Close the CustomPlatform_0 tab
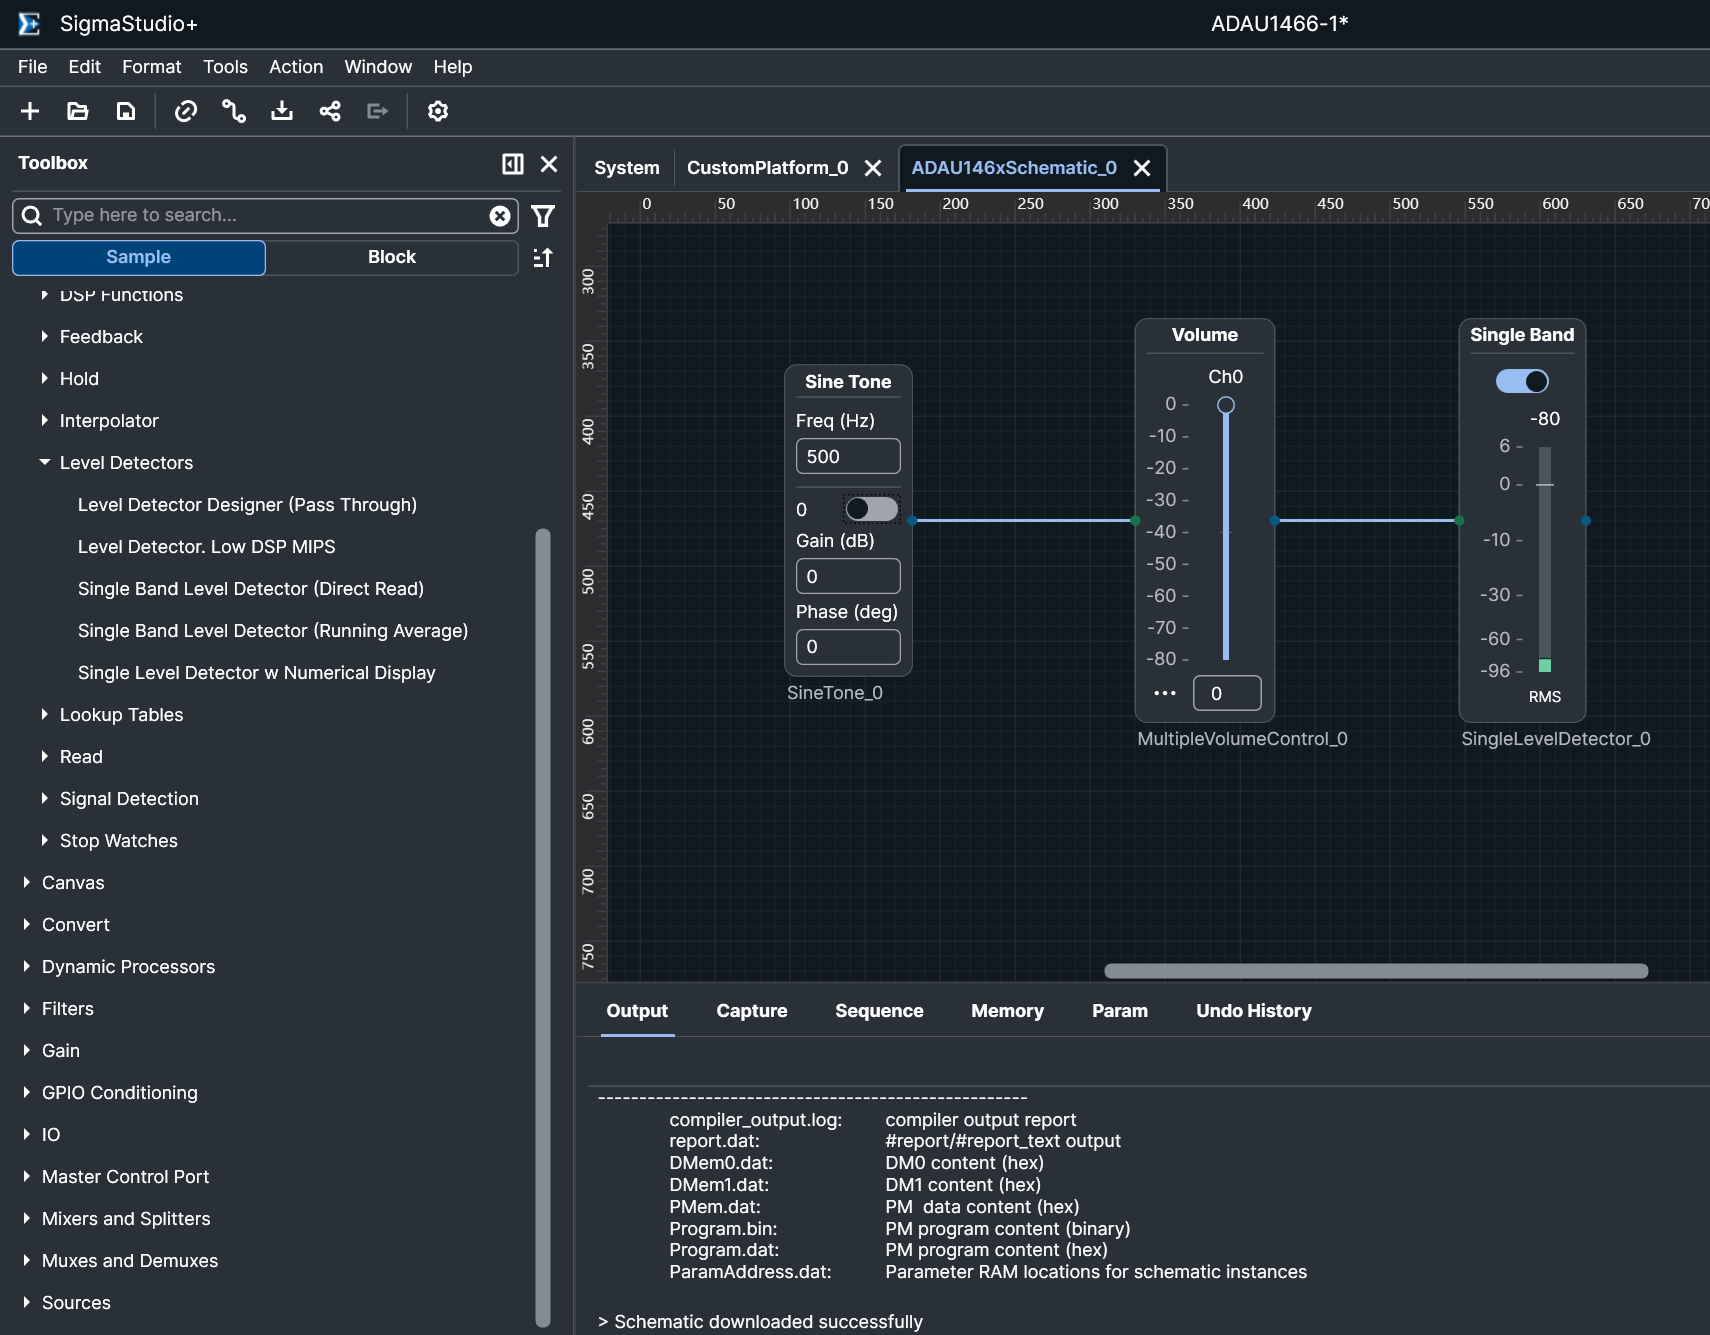 point(873,168)
